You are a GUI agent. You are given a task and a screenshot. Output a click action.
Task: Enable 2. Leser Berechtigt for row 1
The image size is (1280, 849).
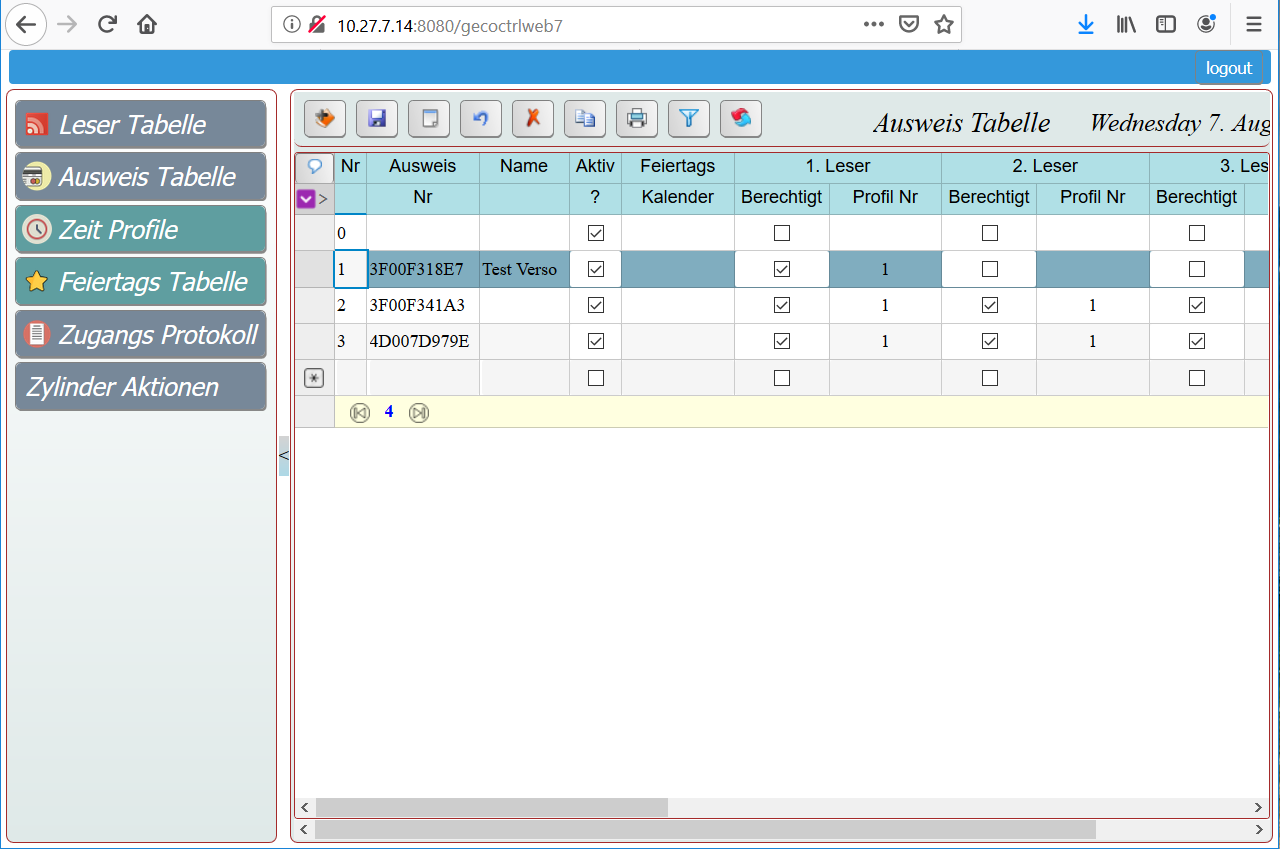coord(990,269)
